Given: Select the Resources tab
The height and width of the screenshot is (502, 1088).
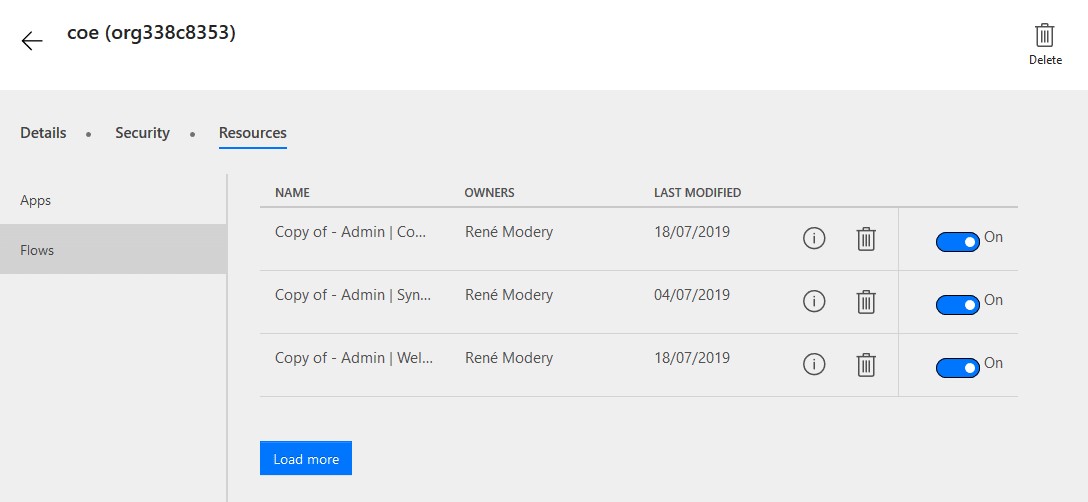Looking at the screenshot, I should tap(253, 133).
